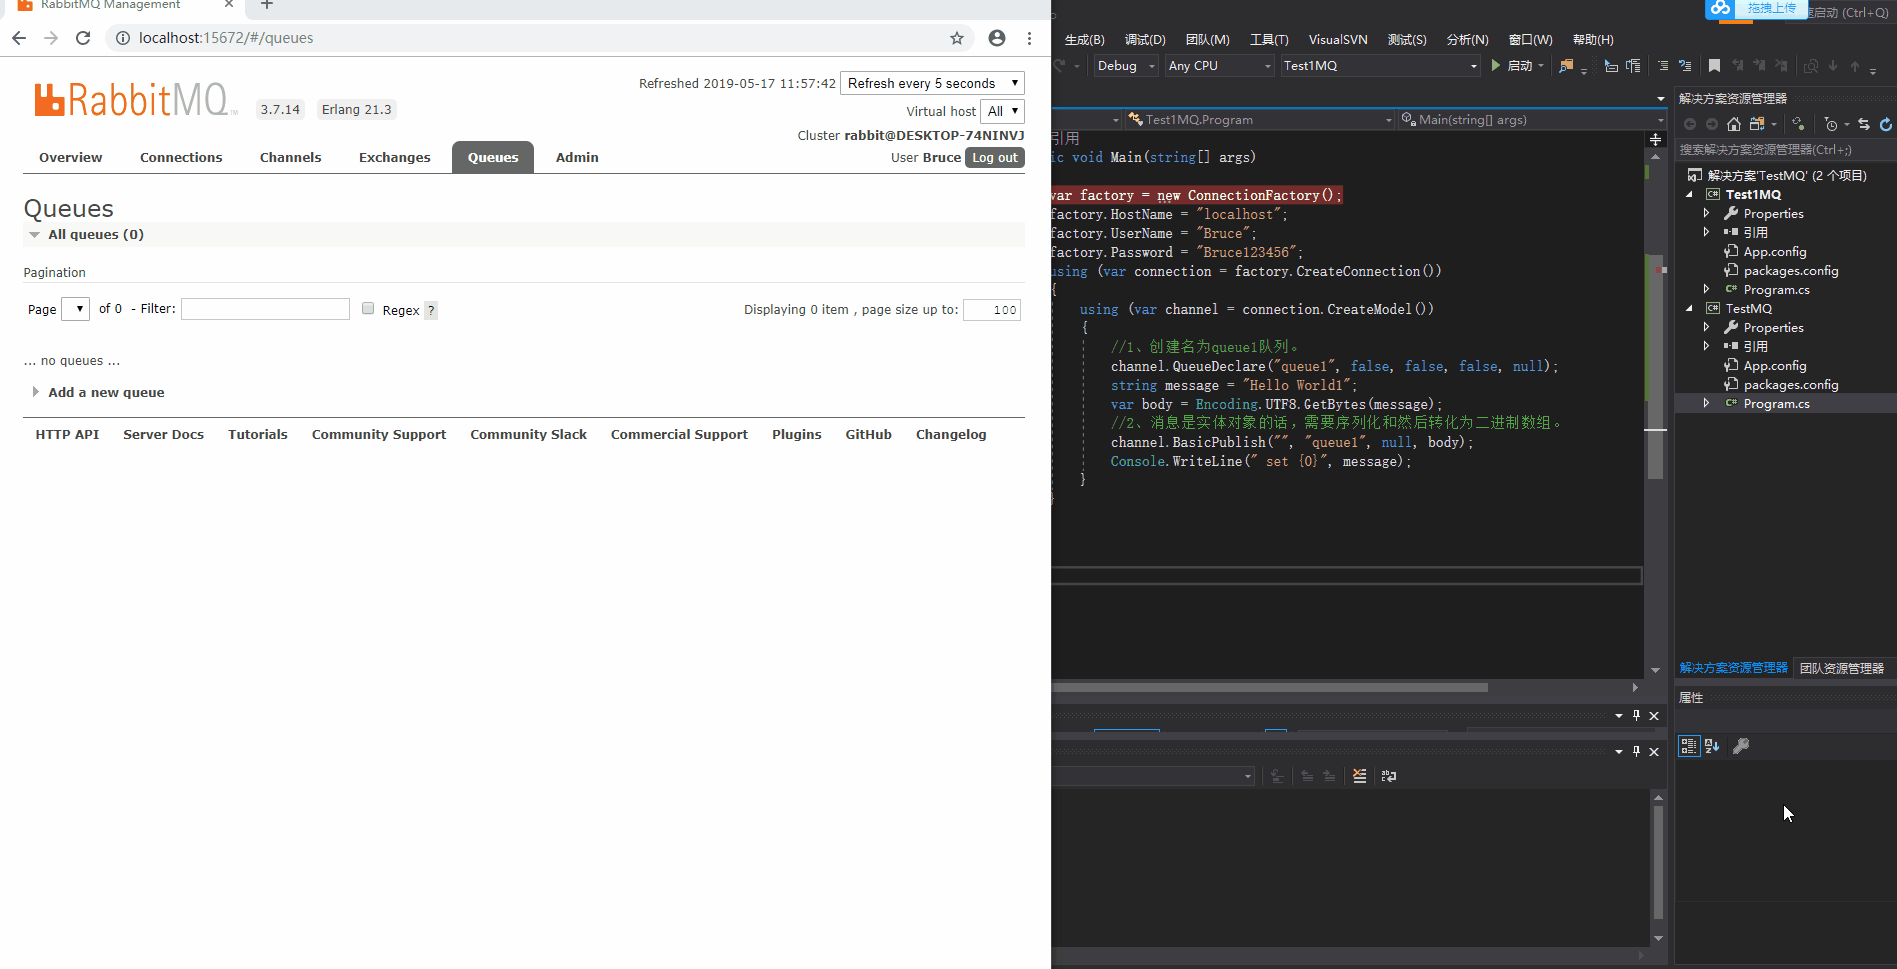Open the Test1MQ startup project dropdown
This screenshot has width=1897, height=969.
click(x=1380, y=66)
